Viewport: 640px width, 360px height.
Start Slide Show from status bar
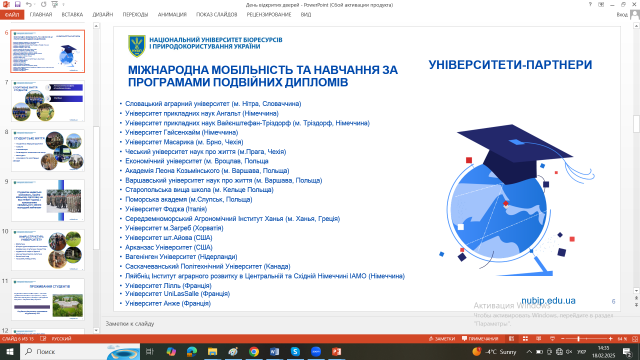pyautogui.click(x=552, y=339)
